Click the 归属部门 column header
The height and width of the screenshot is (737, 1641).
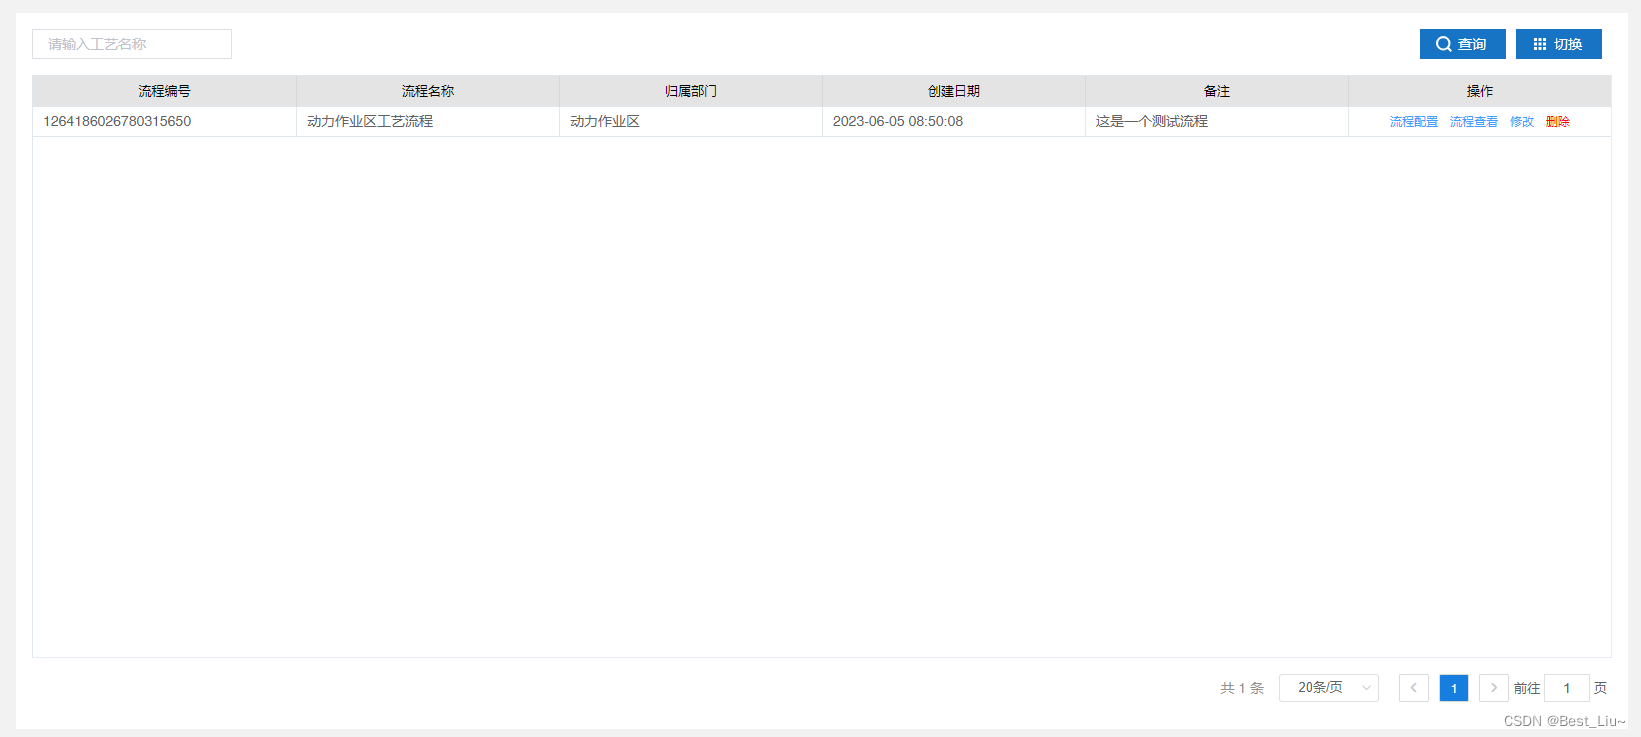(691, 91)
